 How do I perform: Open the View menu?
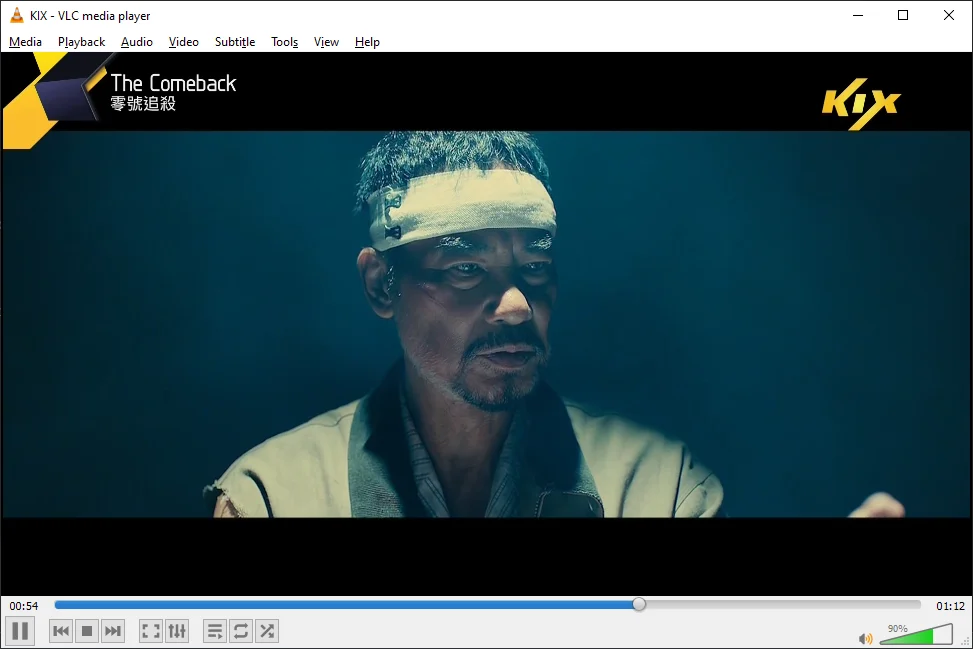[326, 42]
